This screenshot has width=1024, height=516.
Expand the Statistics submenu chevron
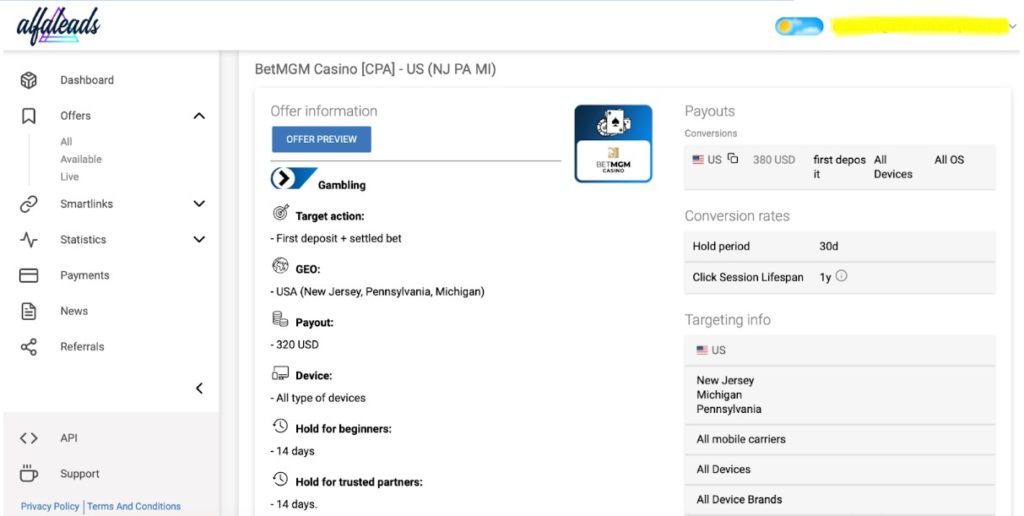[199, 240]
